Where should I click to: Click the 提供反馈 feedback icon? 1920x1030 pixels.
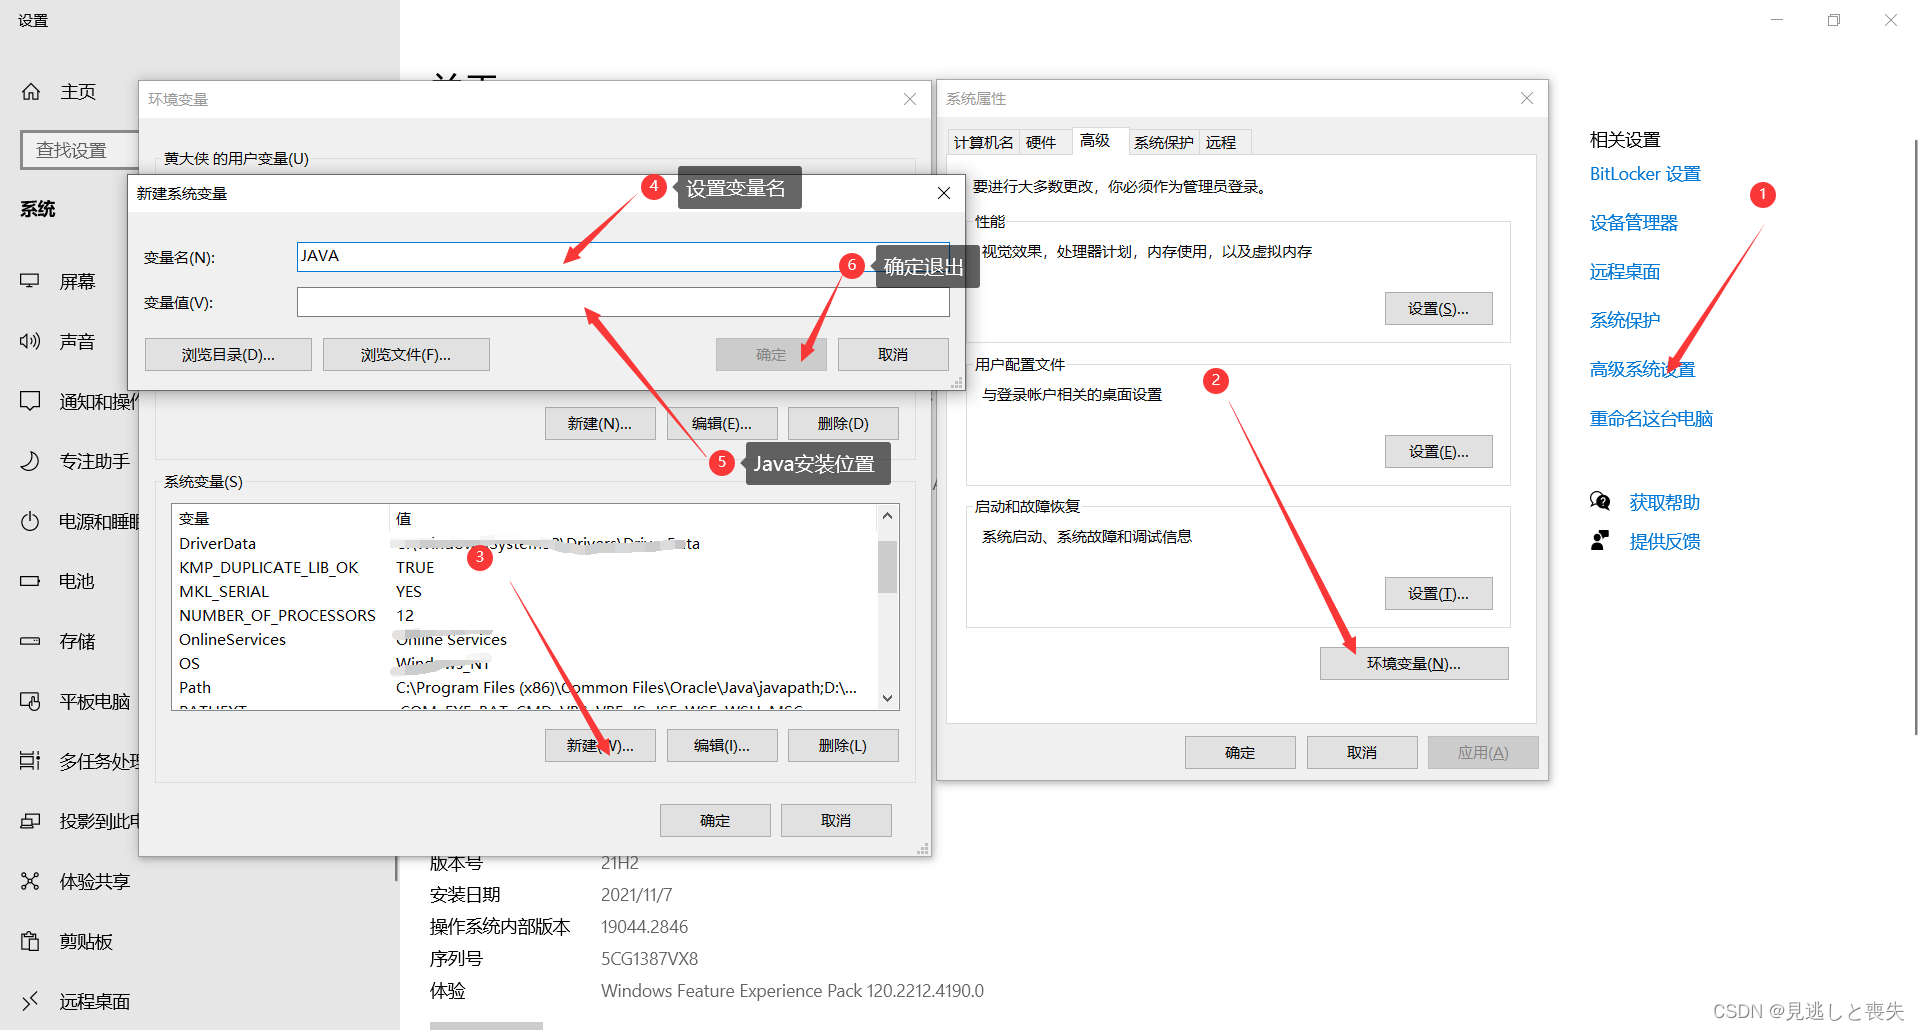point(1601,540)
